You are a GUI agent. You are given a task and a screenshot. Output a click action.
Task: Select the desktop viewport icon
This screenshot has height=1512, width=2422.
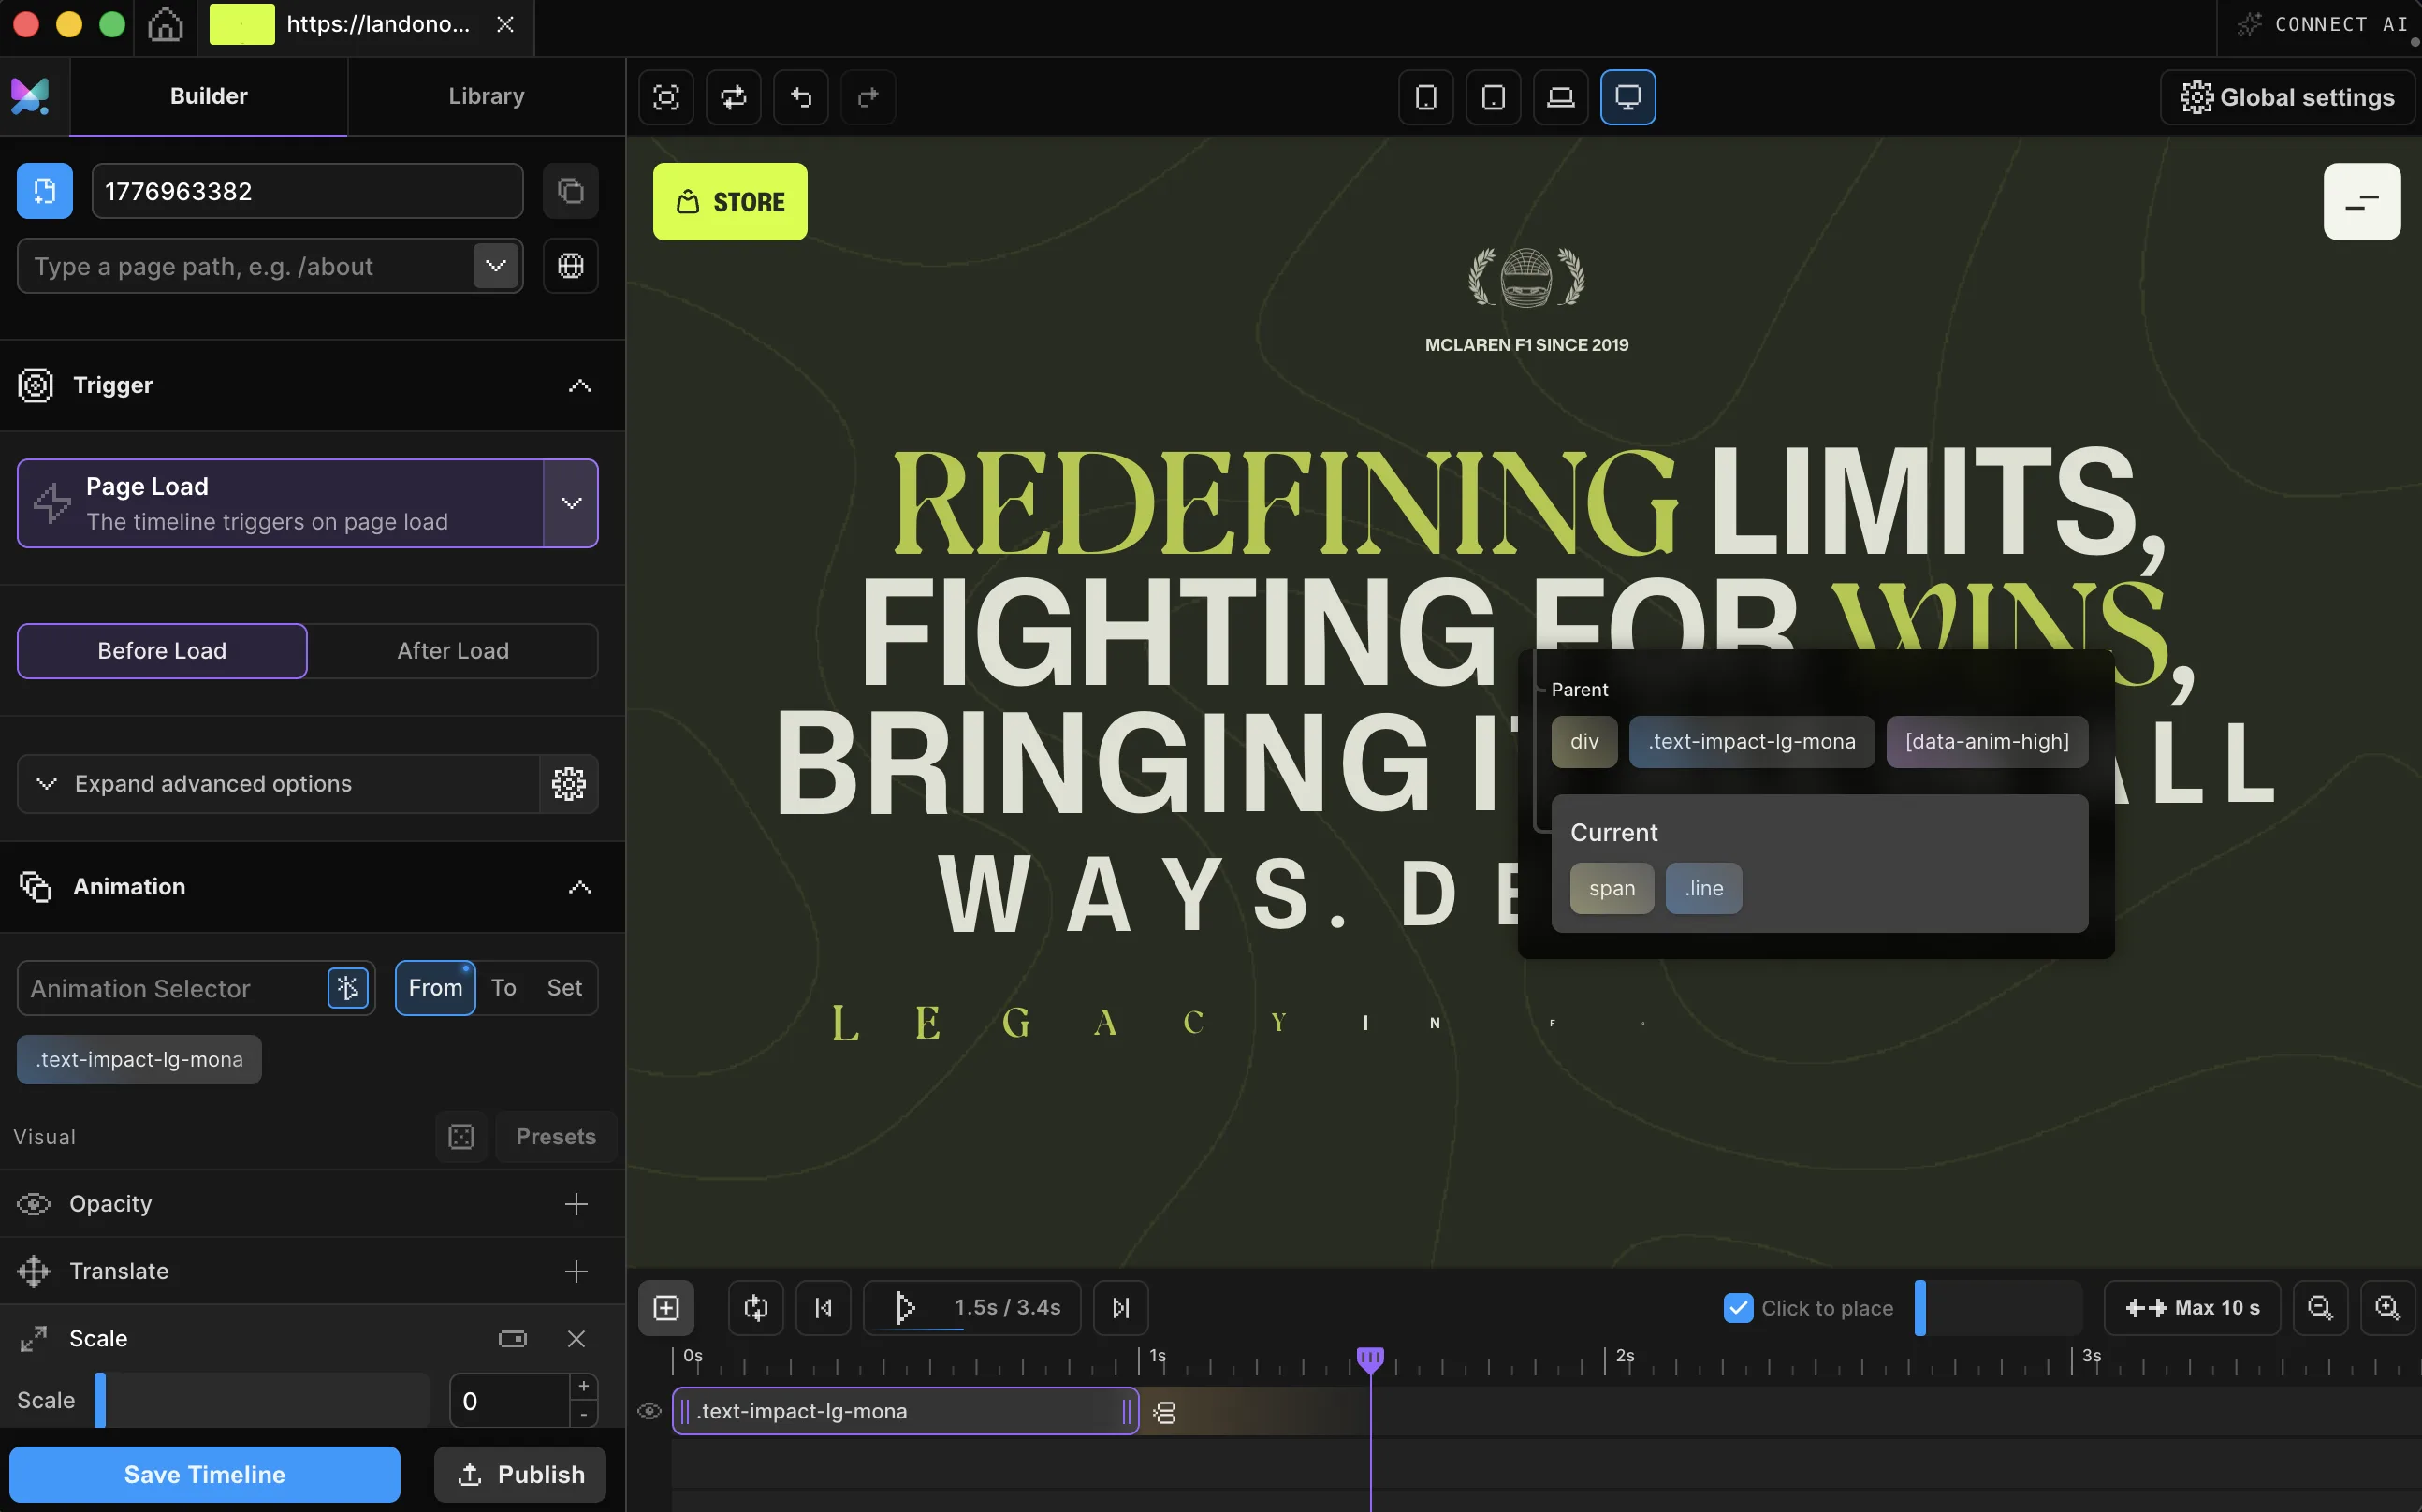click(x=1627, y=97)
